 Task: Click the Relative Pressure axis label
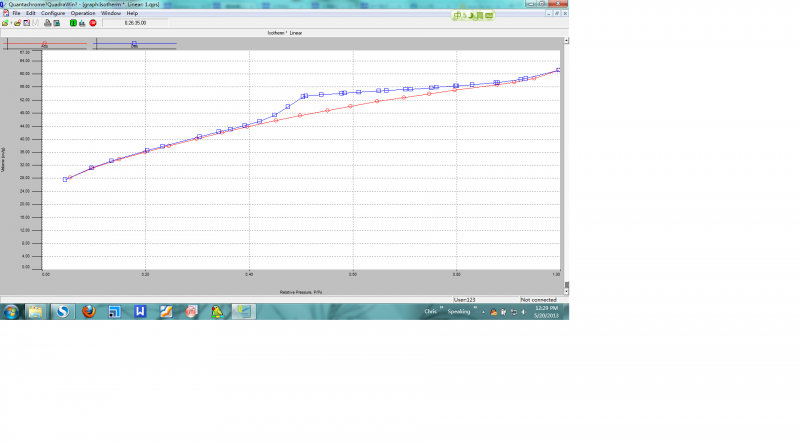pyautogui.click(x=301, y=292)
